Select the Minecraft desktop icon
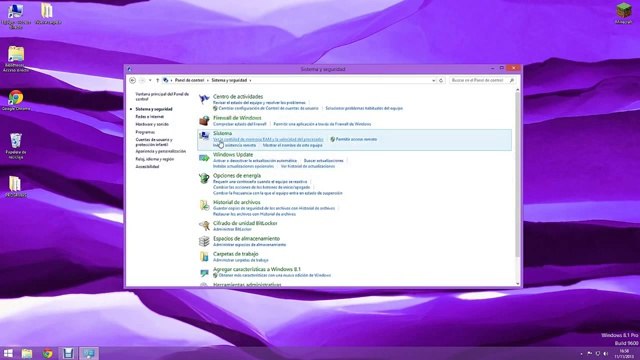Viewport: 640px width, 360px height. click(x=624, y=13)
